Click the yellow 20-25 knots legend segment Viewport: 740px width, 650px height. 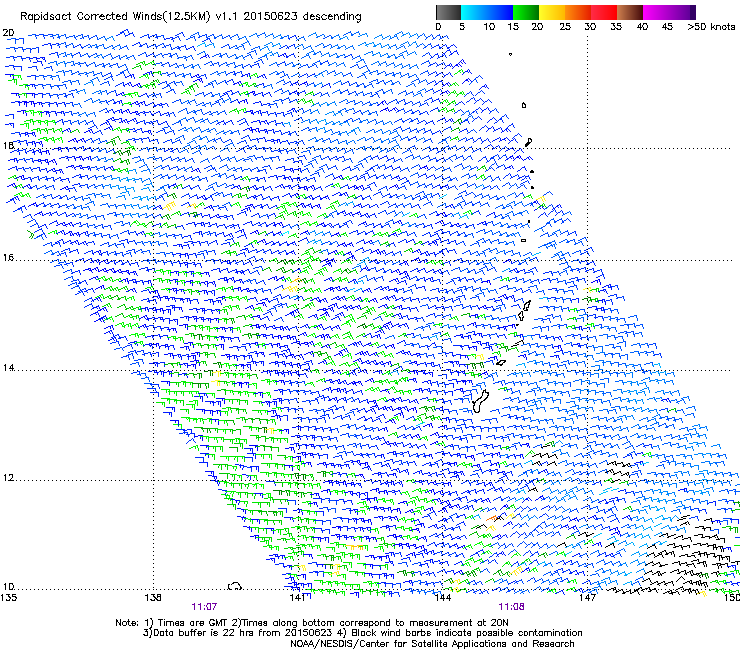click(x=552, y=12)
